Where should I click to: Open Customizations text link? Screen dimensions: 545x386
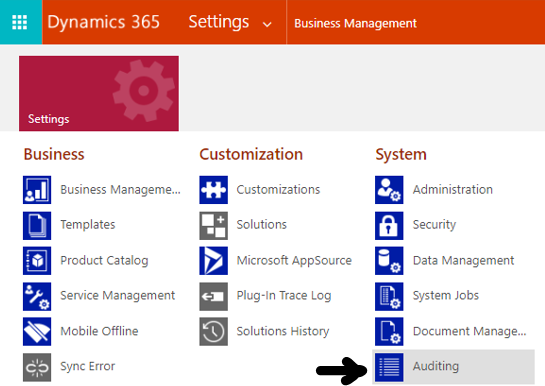[x=278, y=190]
